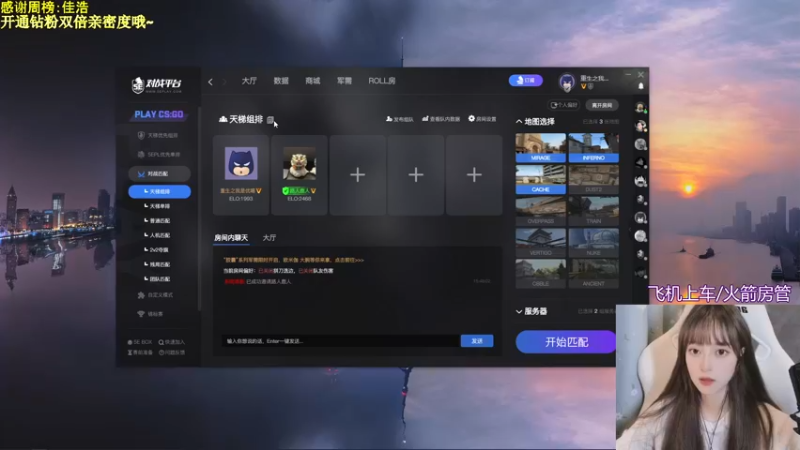This screenshot has height=450, width=800.
Task: Toggle the TRAIN map selection
Action: point(593,211)
